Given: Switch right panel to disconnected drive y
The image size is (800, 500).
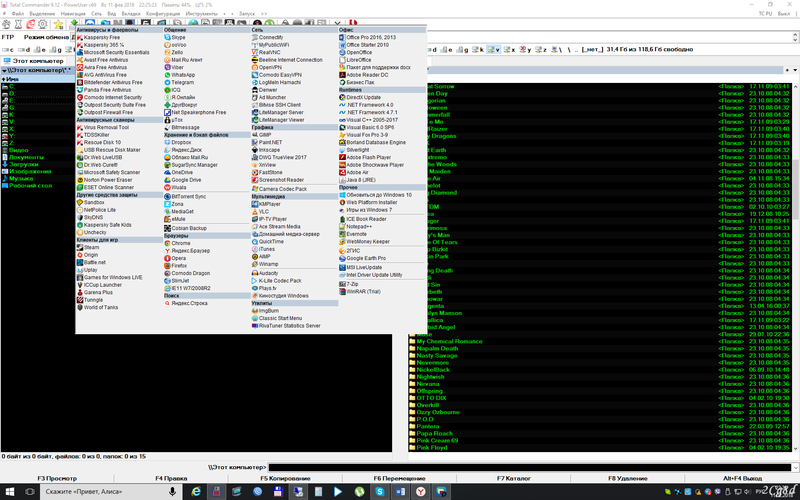Looking at the screenshot, I should pos(526,49).
